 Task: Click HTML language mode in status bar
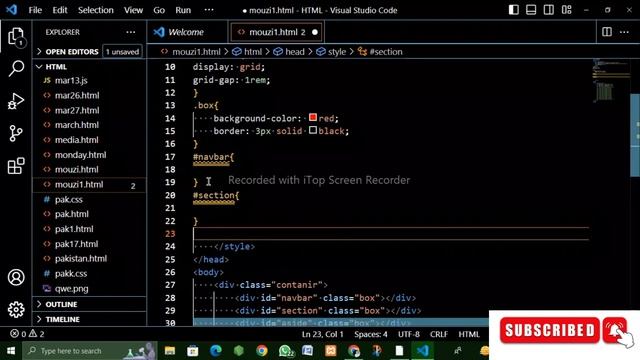[469, 334]
